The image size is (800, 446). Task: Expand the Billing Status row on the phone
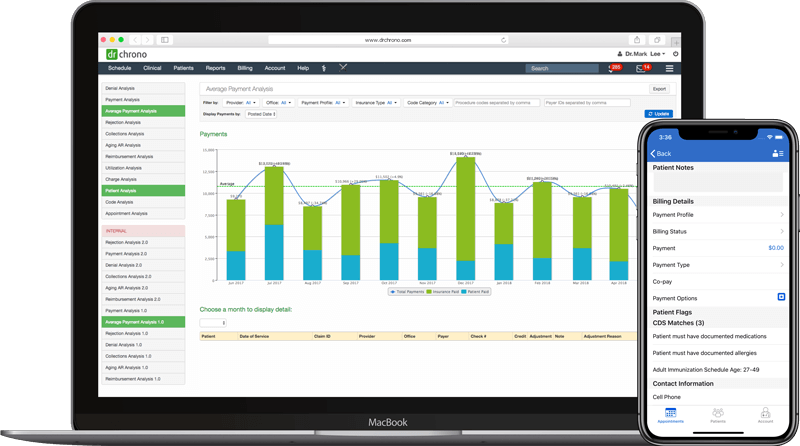click(718, 232)
